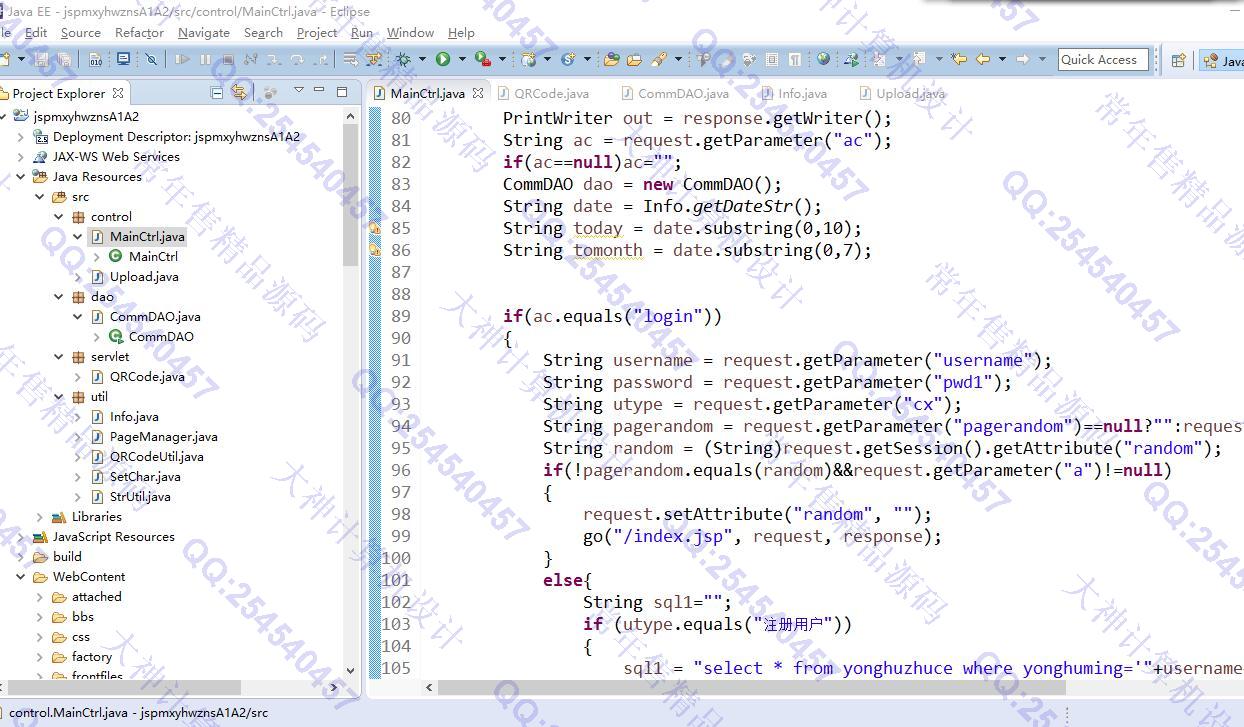This screenshot has height=727, width=1244.
Task: Minimize the Project Explorer panel
Action: [x=319, y=91]
